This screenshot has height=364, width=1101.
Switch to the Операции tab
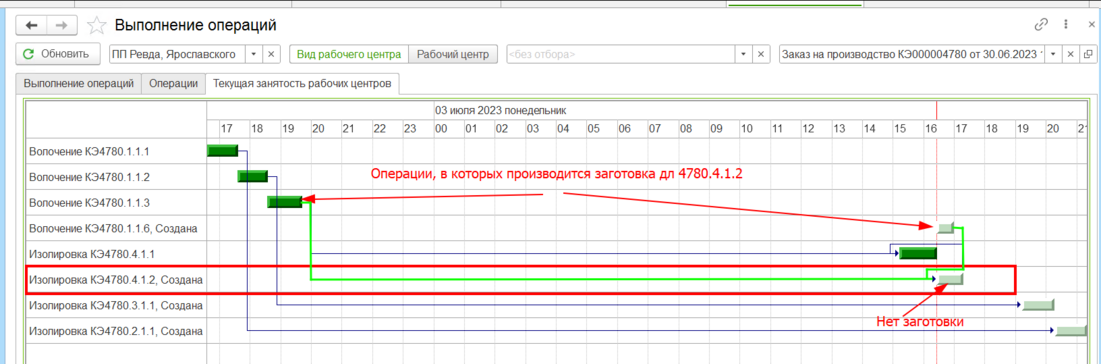[173, 83]
